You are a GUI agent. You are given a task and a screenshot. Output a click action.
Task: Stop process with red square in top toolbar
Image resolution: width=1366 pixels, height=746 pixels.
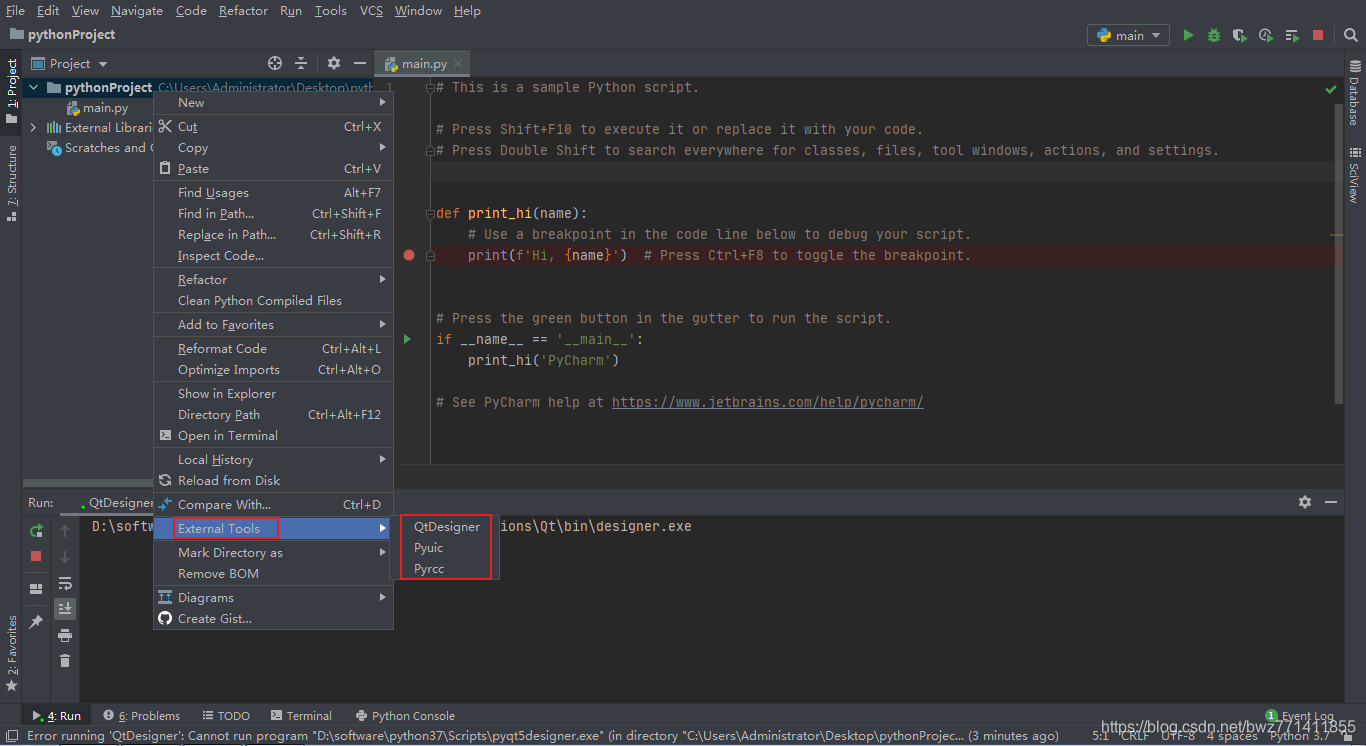[x=1318, y=35]
